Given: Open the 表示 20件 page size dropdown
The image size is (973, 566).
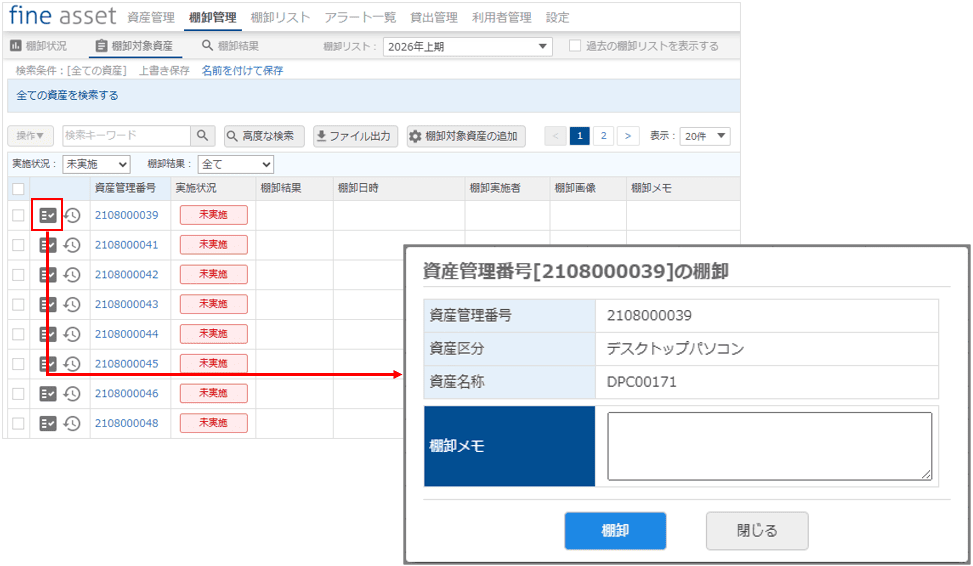Looking at the screenshot, I should click(705, 136).
